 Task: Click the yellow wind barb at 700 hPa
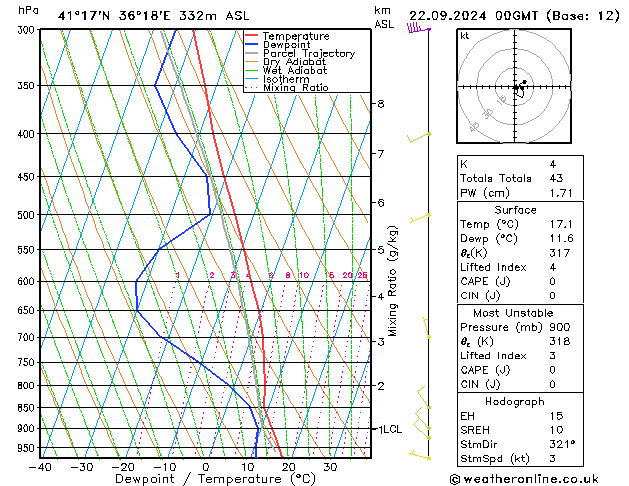426,328
